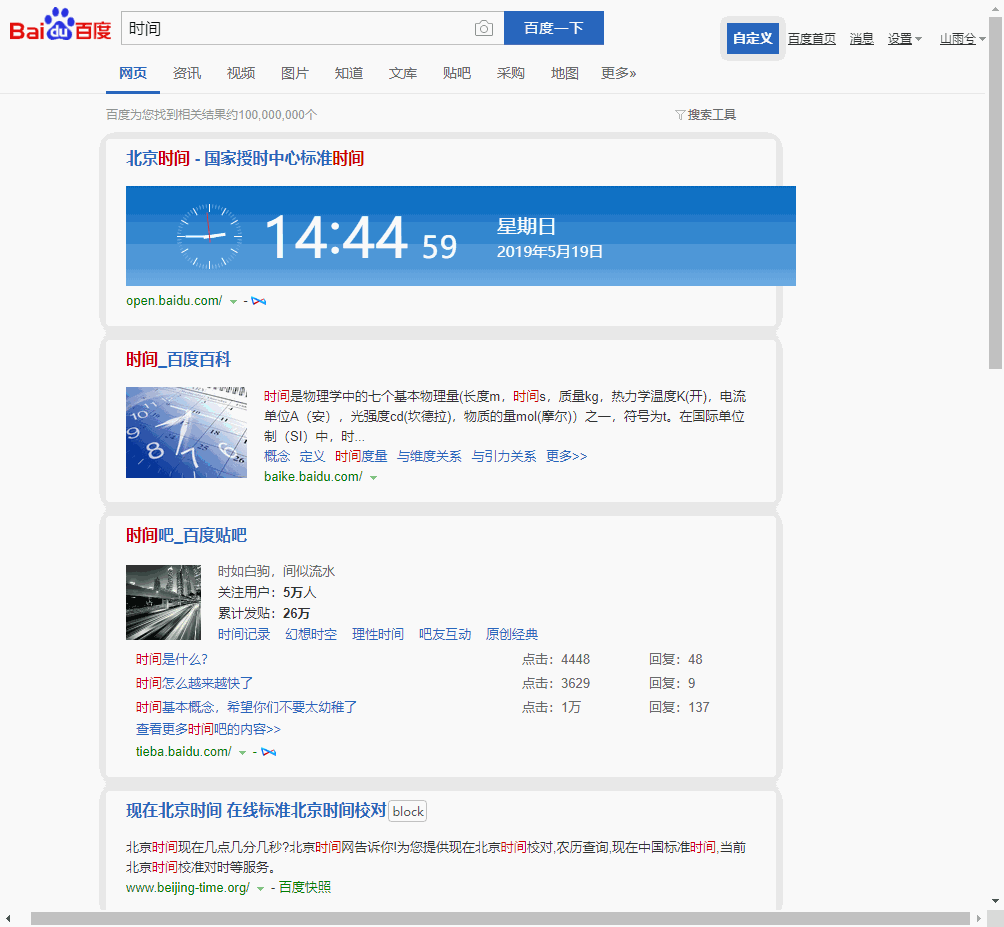
Task: Open the 幻想时空 Tieba category
Action: point(311,634)
